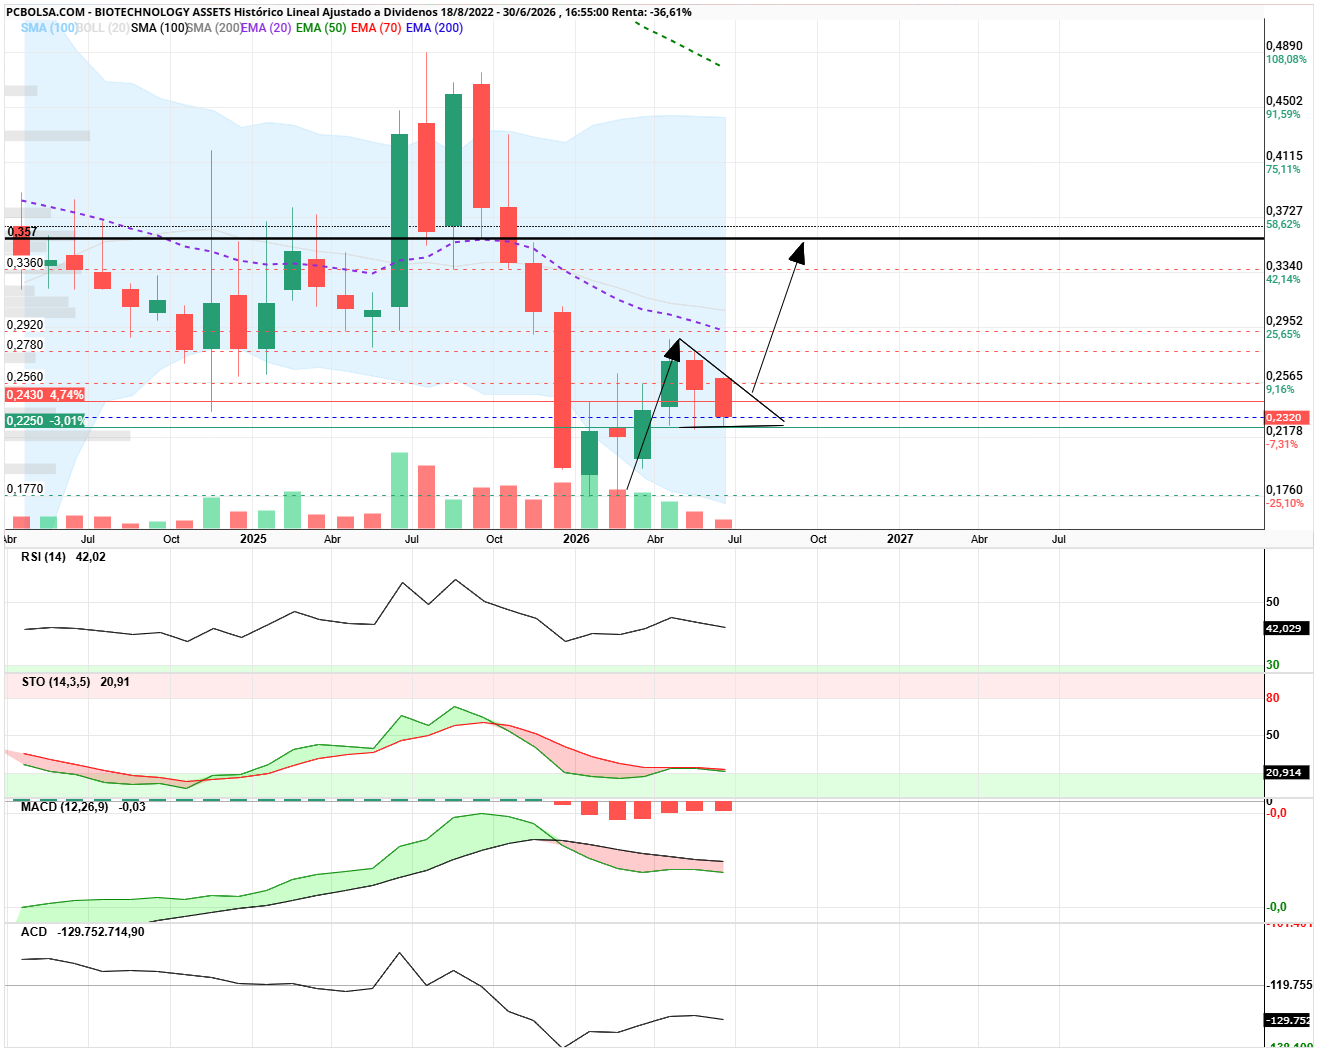Click the light blue SMA (100) legend label

[x=49, y=28]
